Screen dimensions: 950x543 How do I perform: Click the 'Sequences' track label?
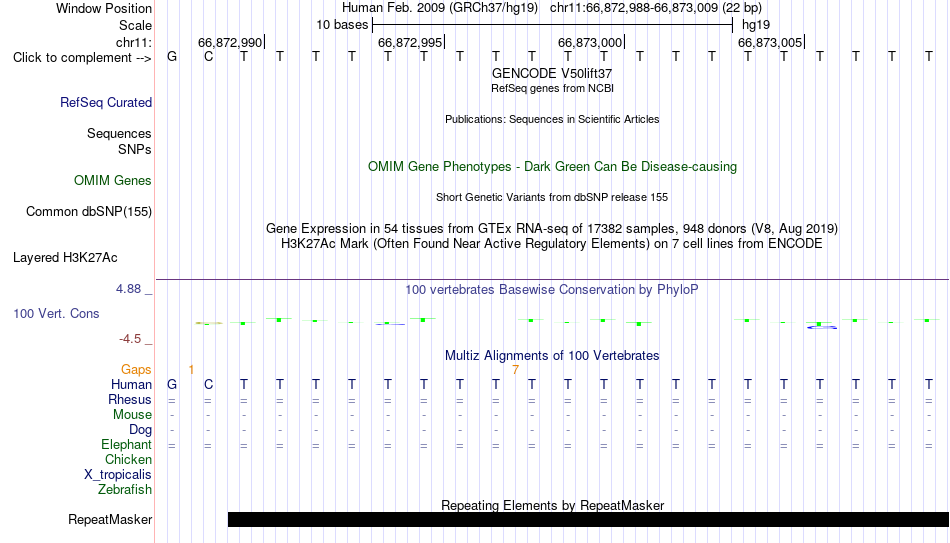[119, 133]
